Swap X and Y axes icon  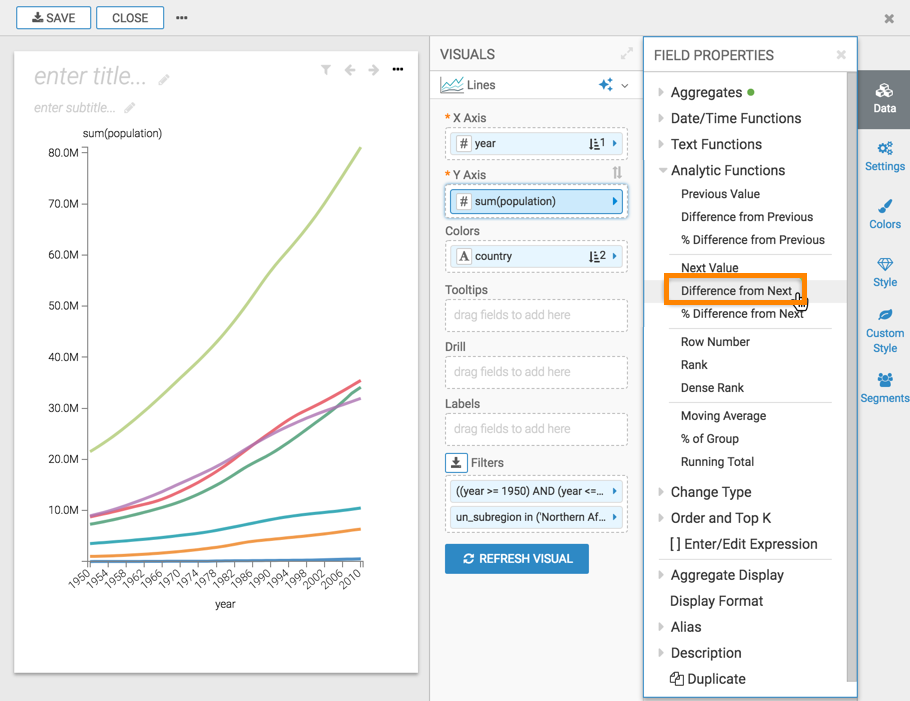point(617,173)
